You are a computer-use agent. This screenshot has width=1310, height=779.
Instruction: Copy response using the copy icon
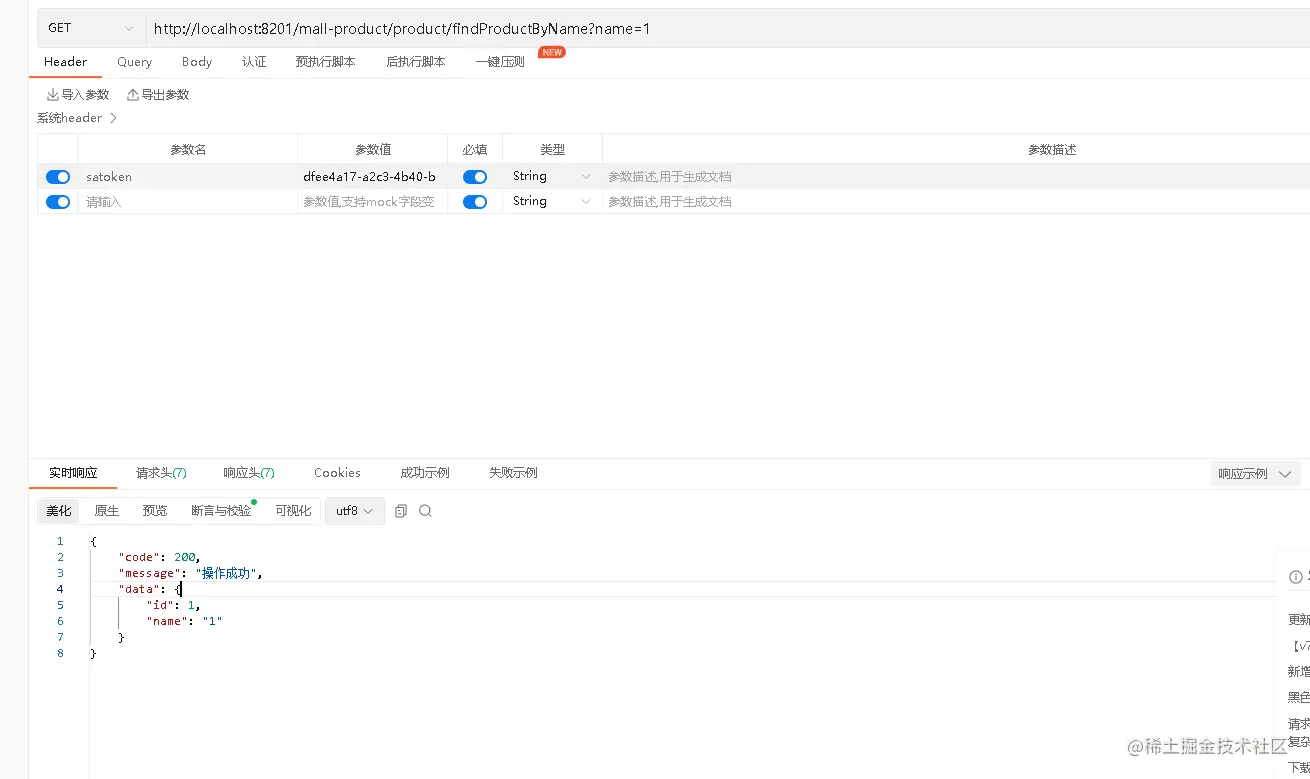(401, 511)
